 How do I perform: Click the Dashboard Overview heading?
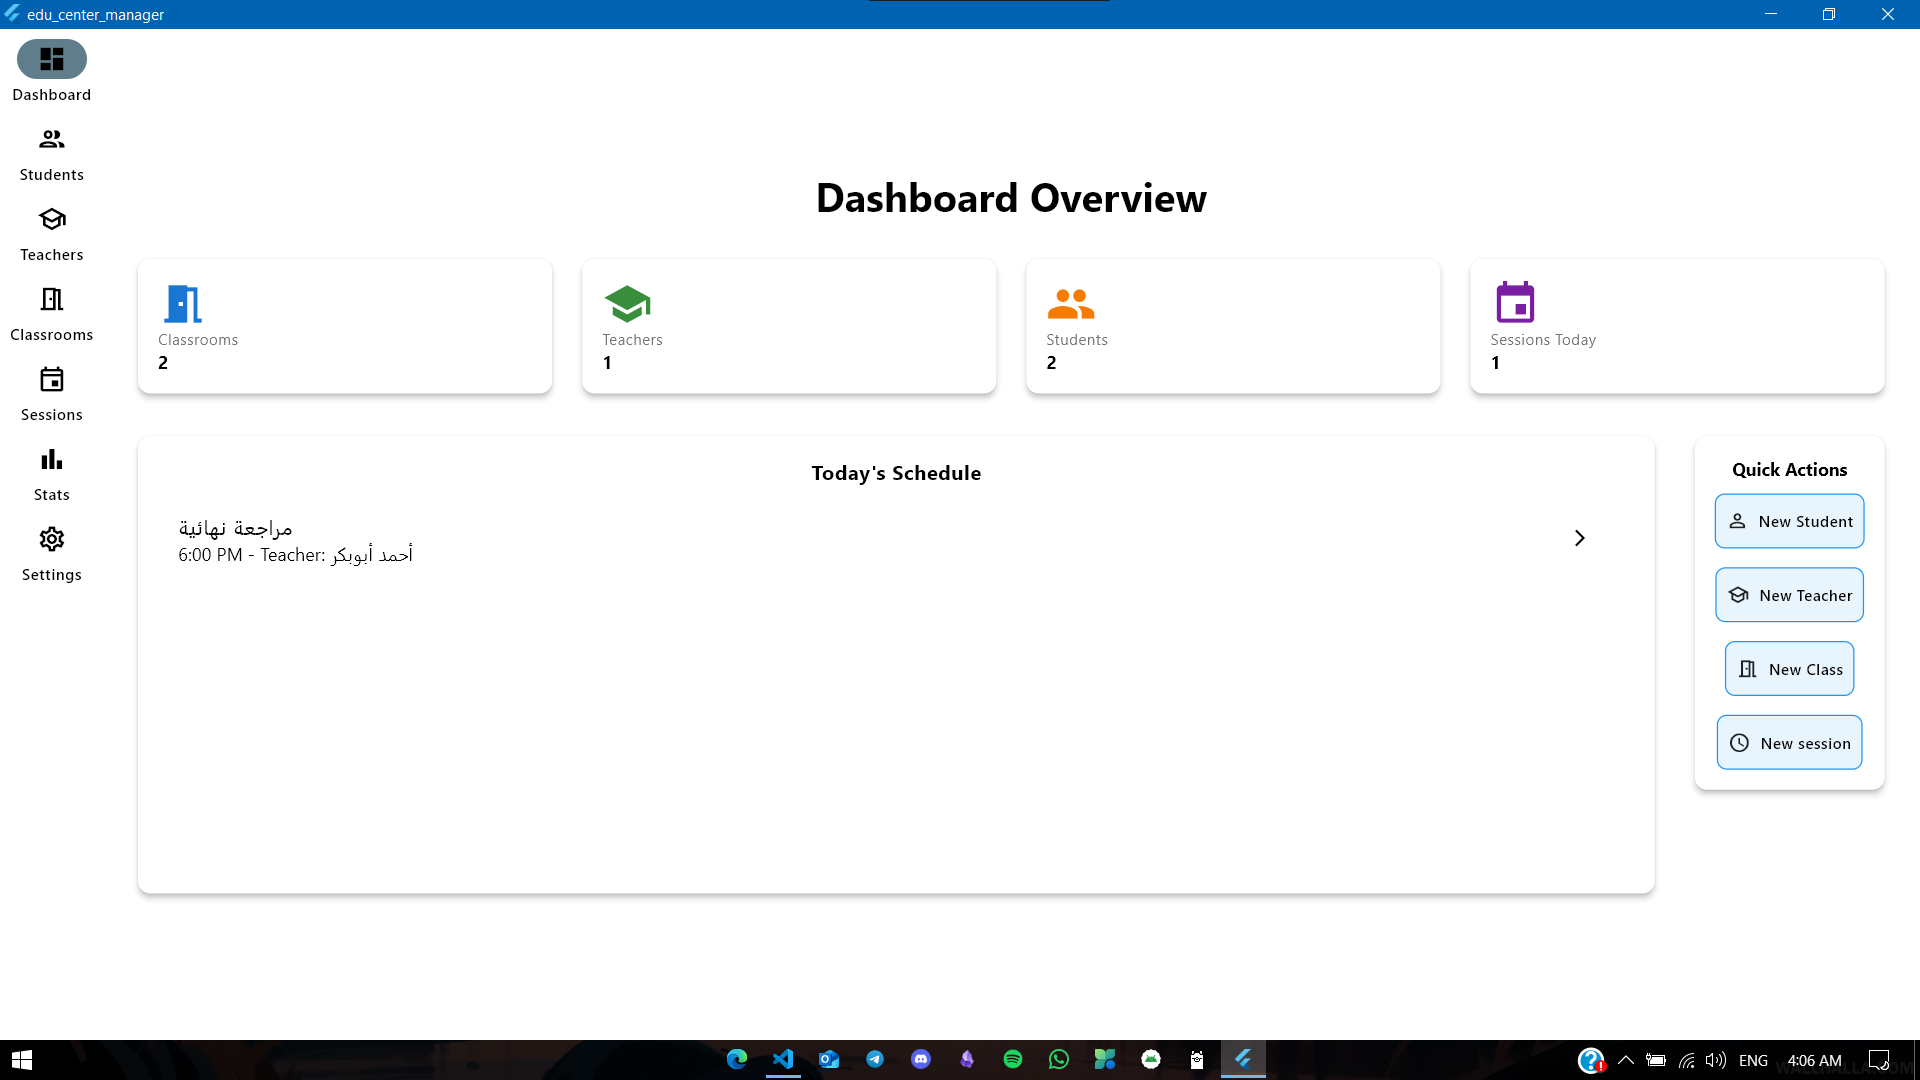coord(1011,198)
